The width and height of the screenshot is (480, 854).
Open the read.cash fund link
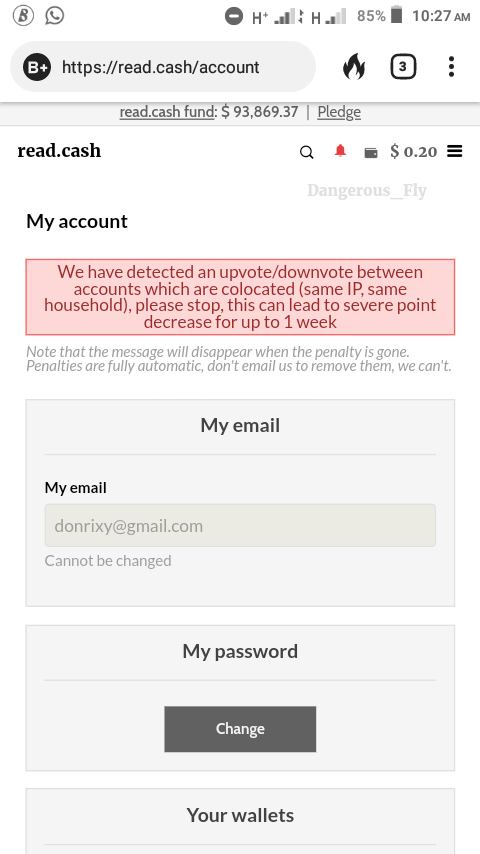[167, 112]
